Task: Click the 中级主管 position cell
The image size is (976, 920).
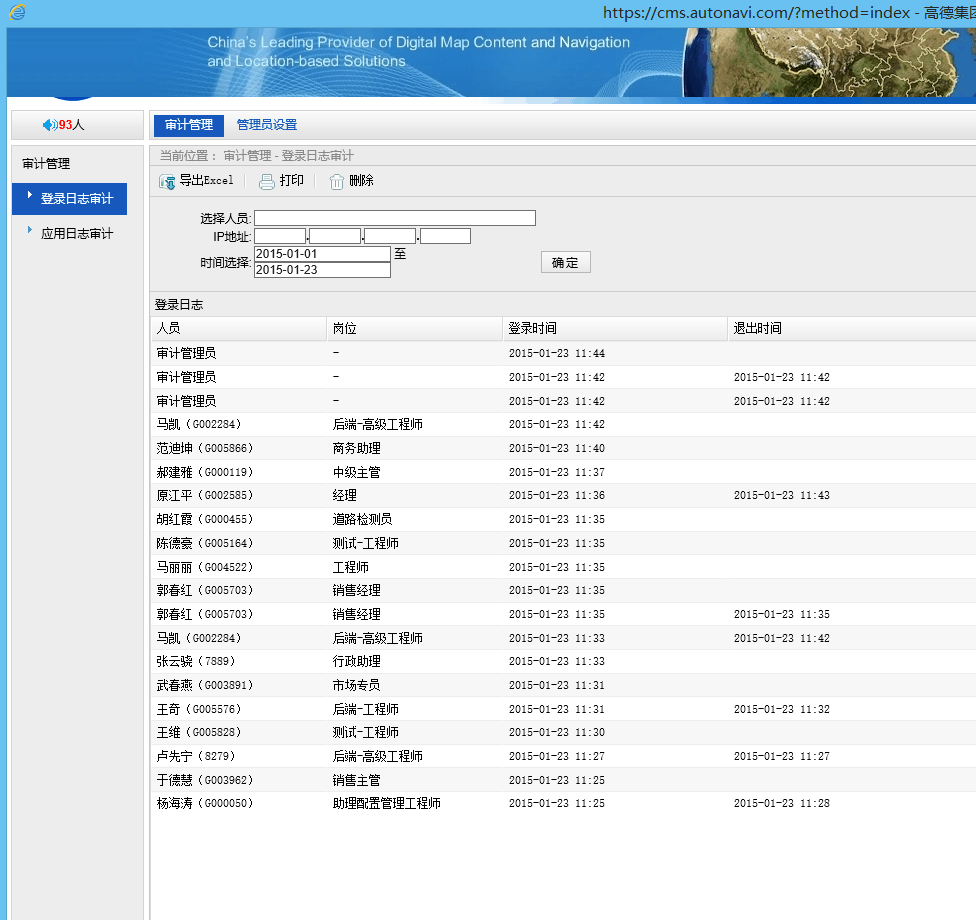Action: [x=357, y=472]
